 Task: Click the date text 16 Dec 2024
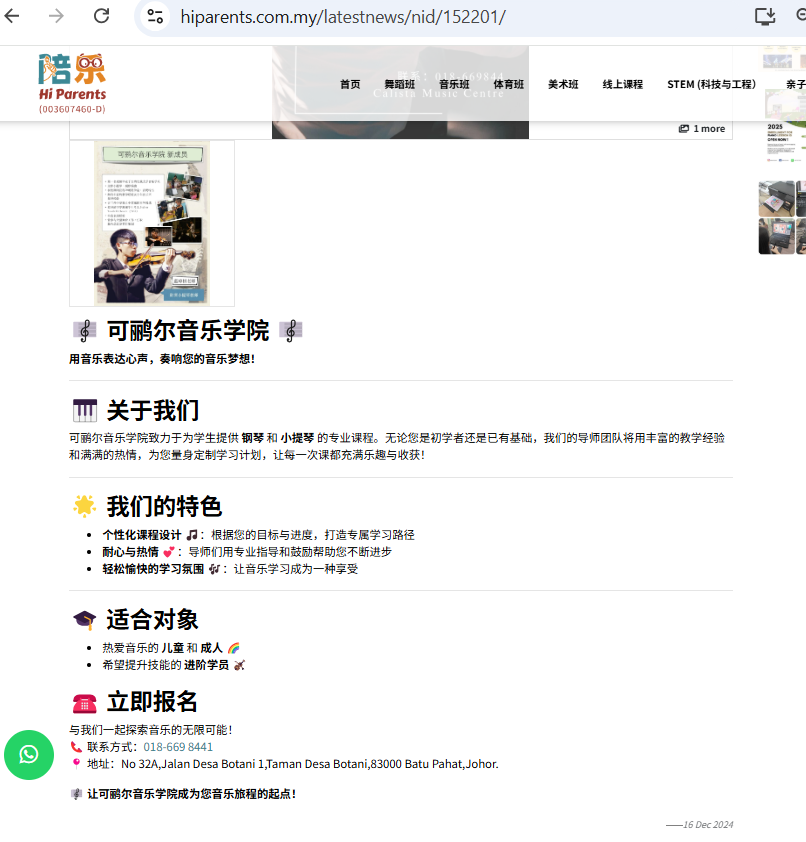pos(708,825)
